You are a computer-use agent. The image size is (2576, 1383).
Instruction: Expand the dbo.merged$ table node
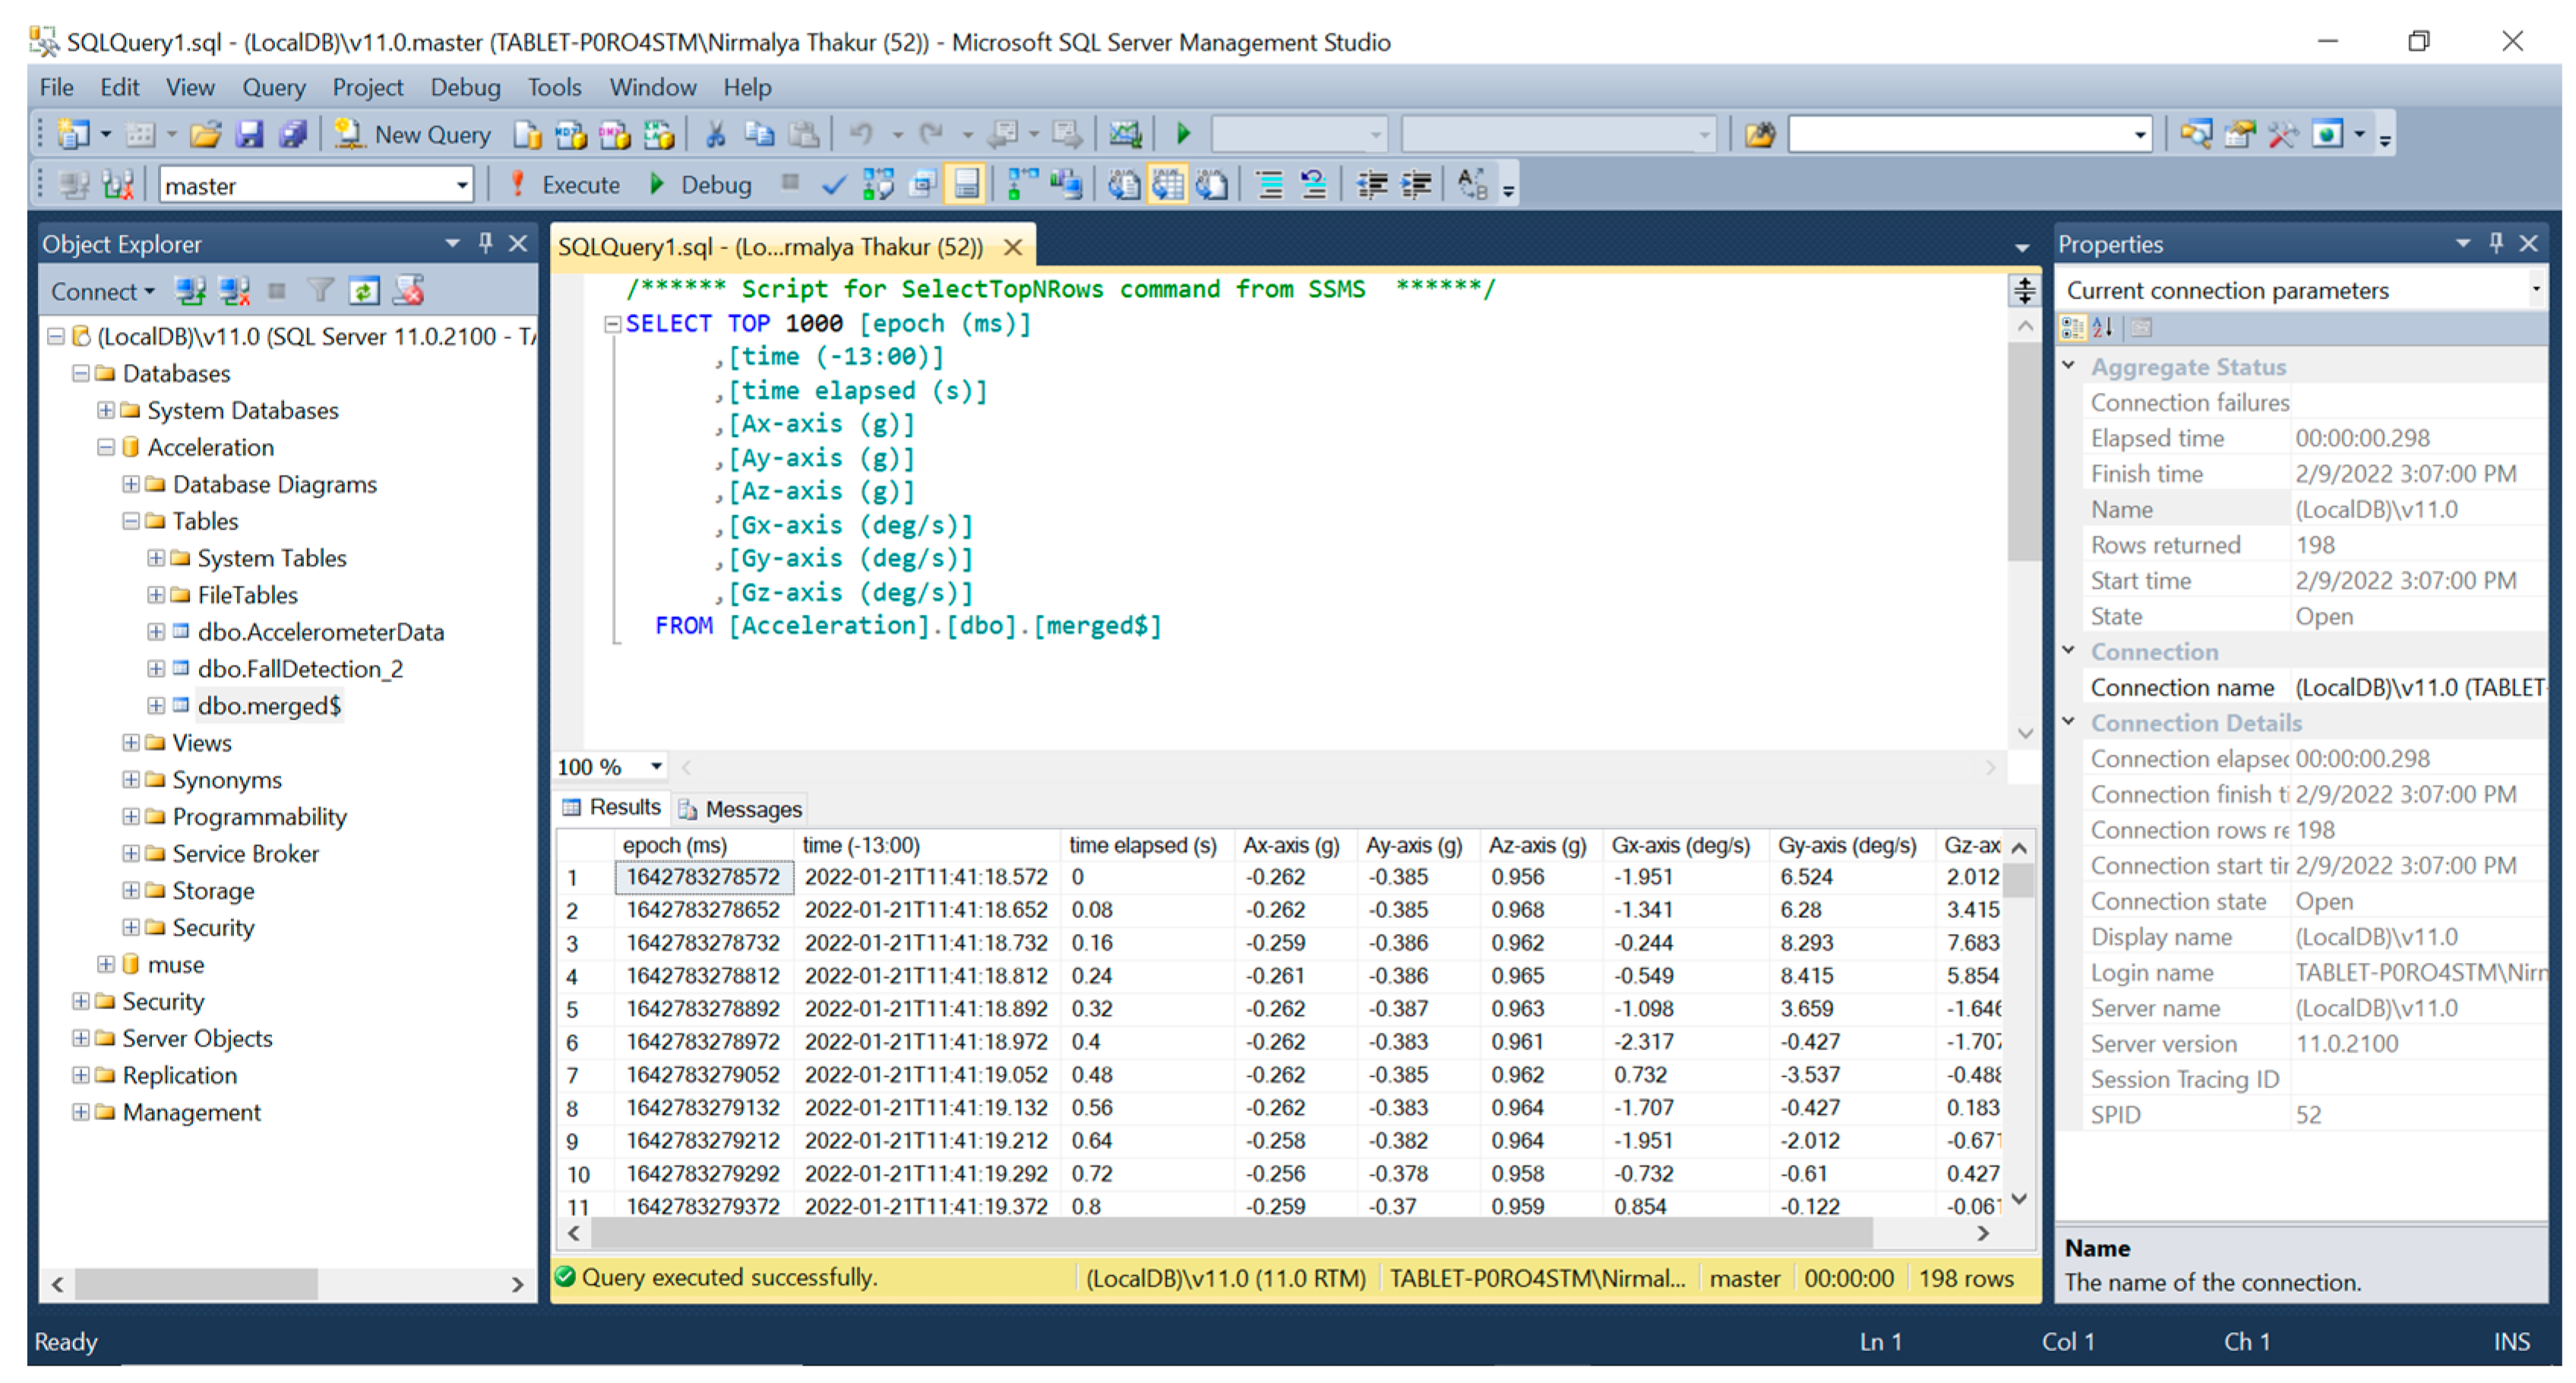(x=156, y=706)
